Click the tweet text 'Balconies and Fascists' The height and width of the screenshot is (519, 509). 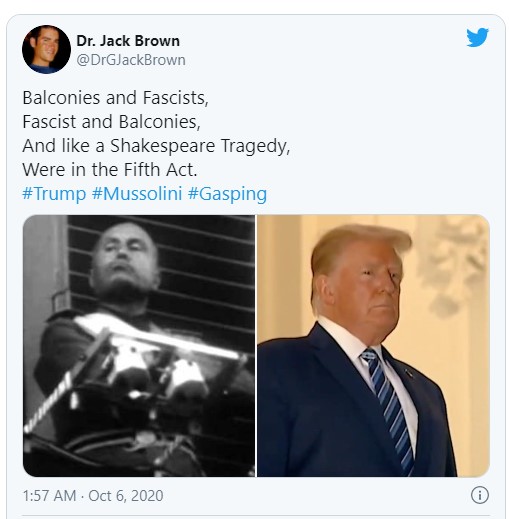pos(115,98)
